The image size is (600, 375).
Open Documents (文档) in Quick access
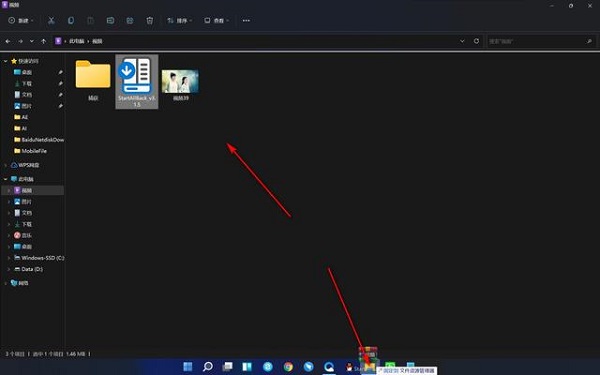click(x=26, y=95)
